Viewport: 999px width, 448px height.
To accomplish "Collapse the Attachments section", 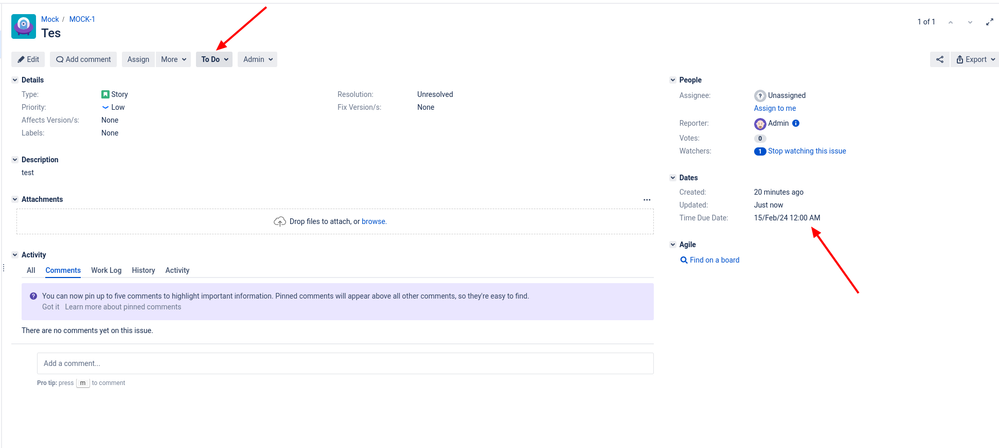I will [15, 199].
